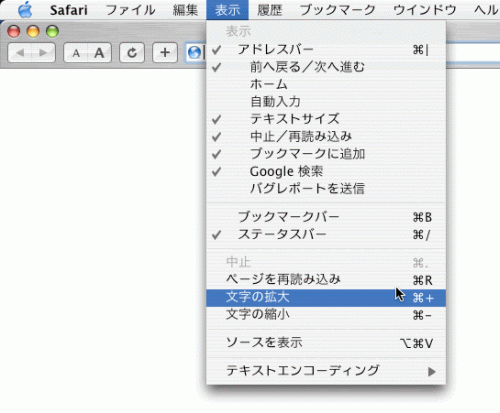Viewport: 500px width, 413px height.
Task: Open the 編集 menu
Action: point(185,10)
